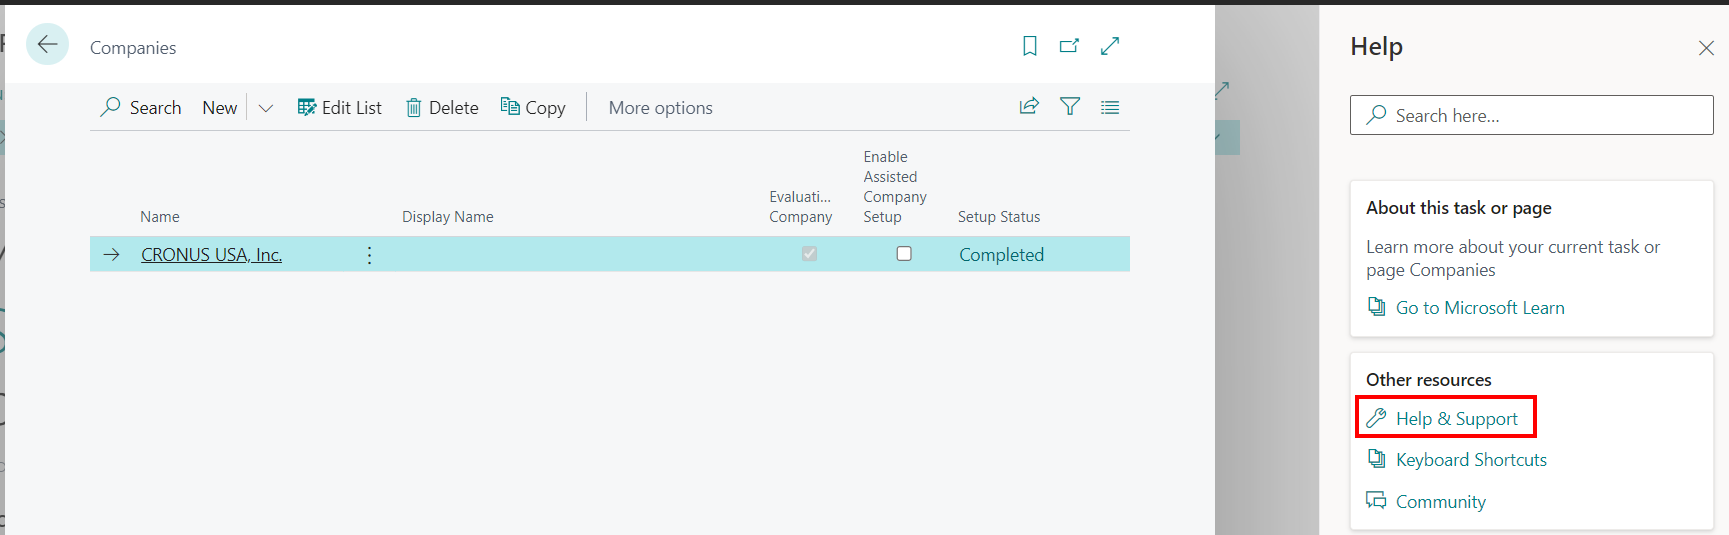Click the Help search field

coord(1532,115)
